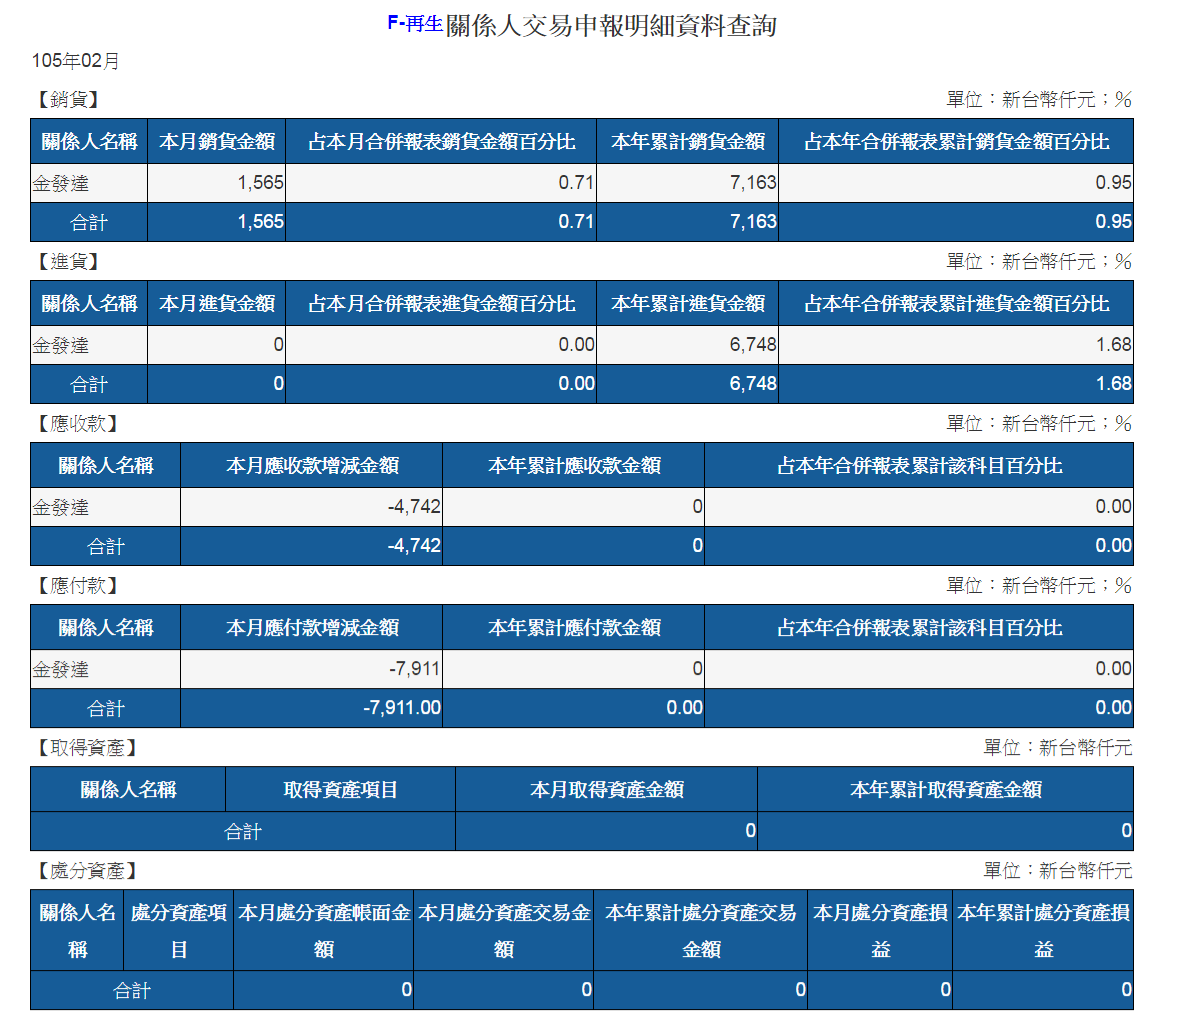
Task: Select -7,911 in the 金發達 payables row
Action: tap(414, 669)
